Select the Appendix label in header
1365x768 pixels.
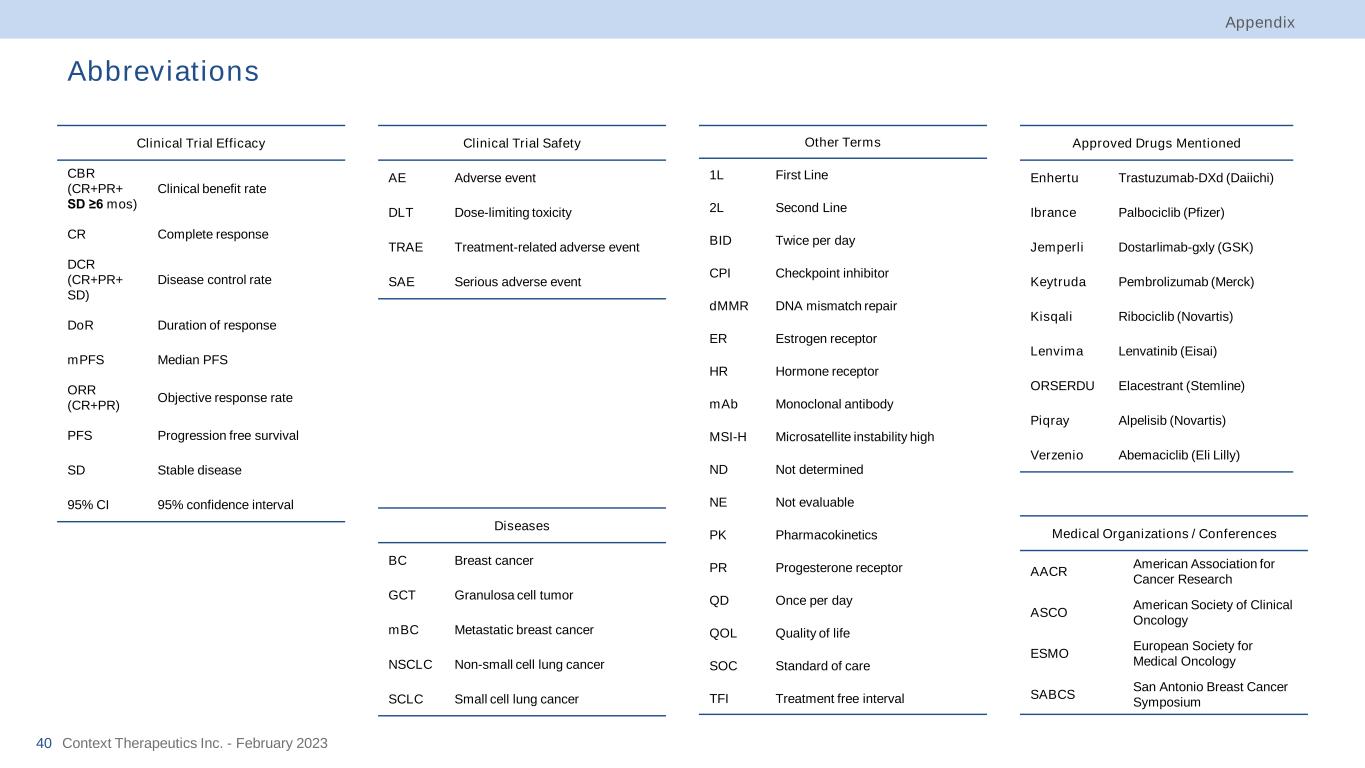1260,22
